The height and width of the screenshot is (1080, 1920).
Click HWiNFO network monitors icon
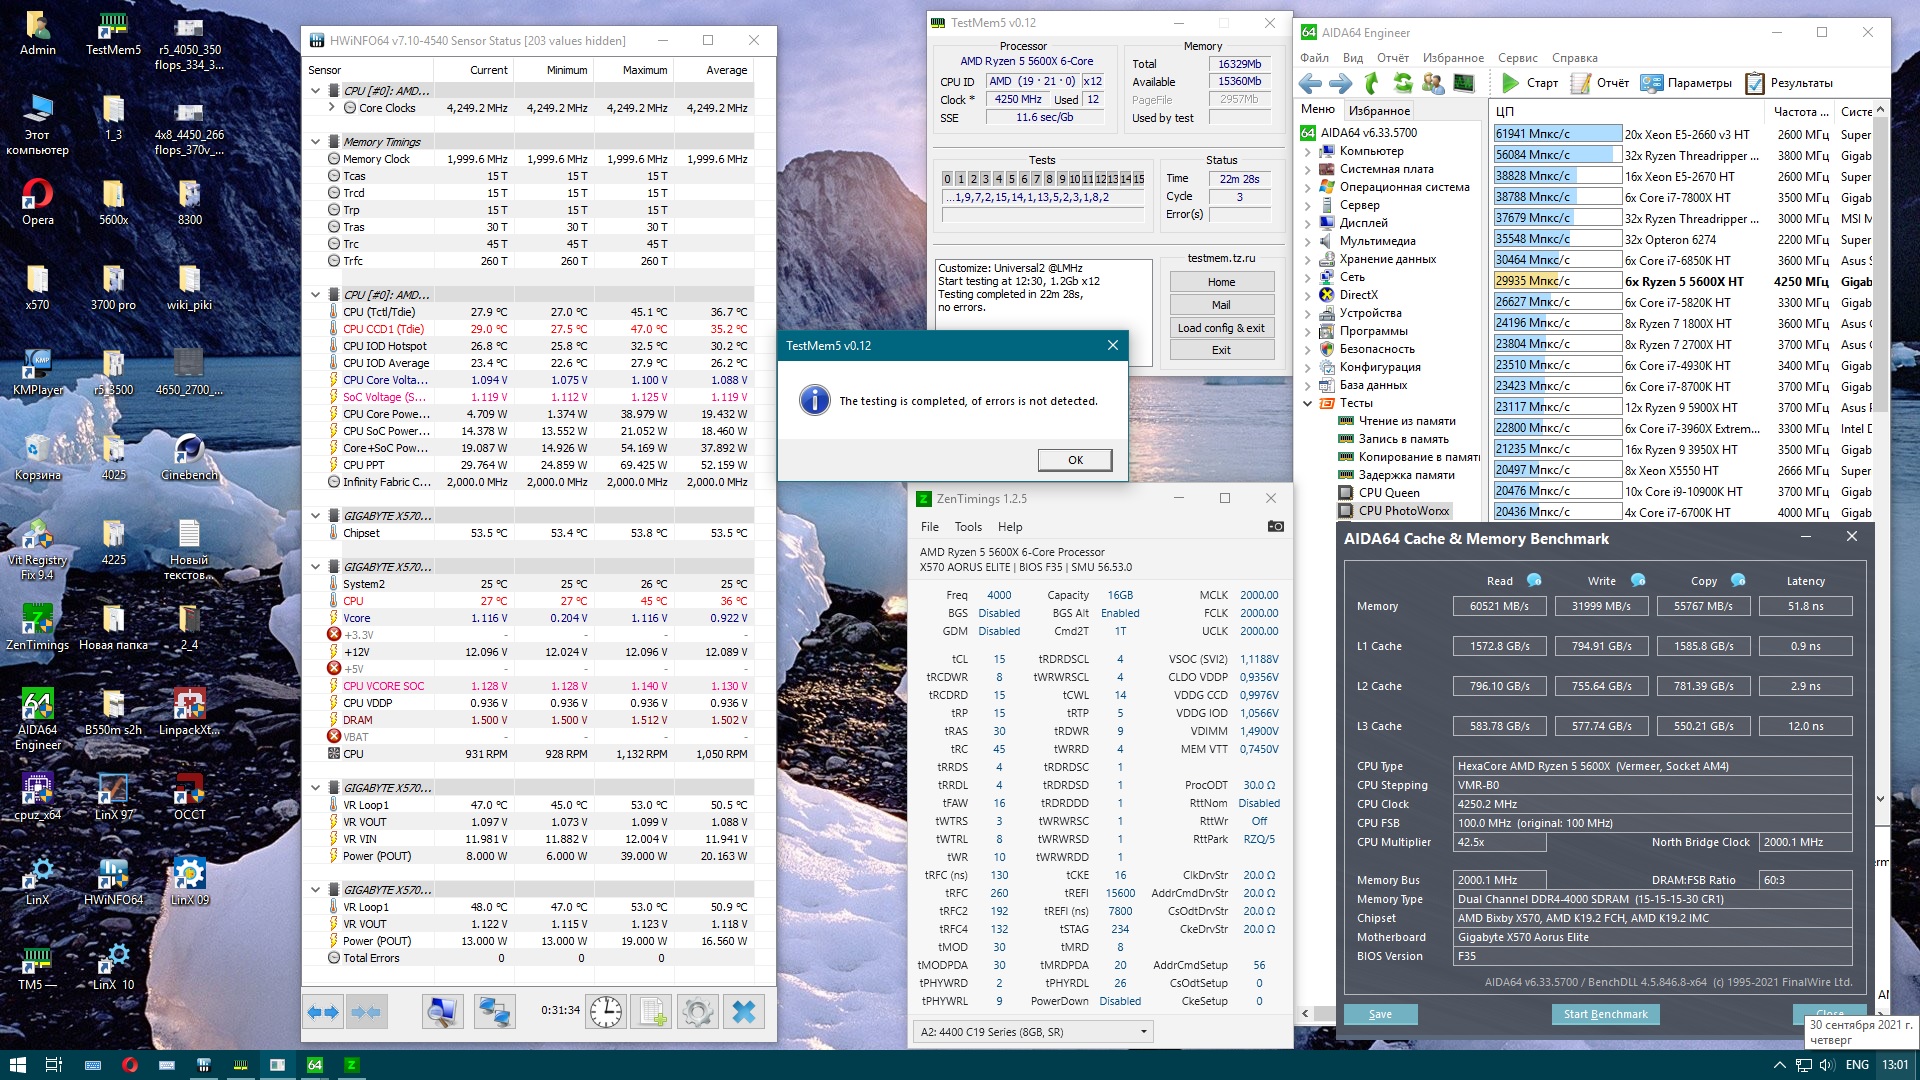[x=494, y=1012]
